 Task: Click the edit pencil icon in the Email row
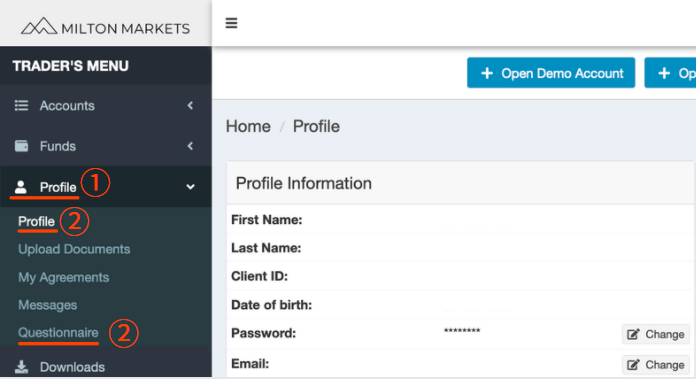(633, 365)
